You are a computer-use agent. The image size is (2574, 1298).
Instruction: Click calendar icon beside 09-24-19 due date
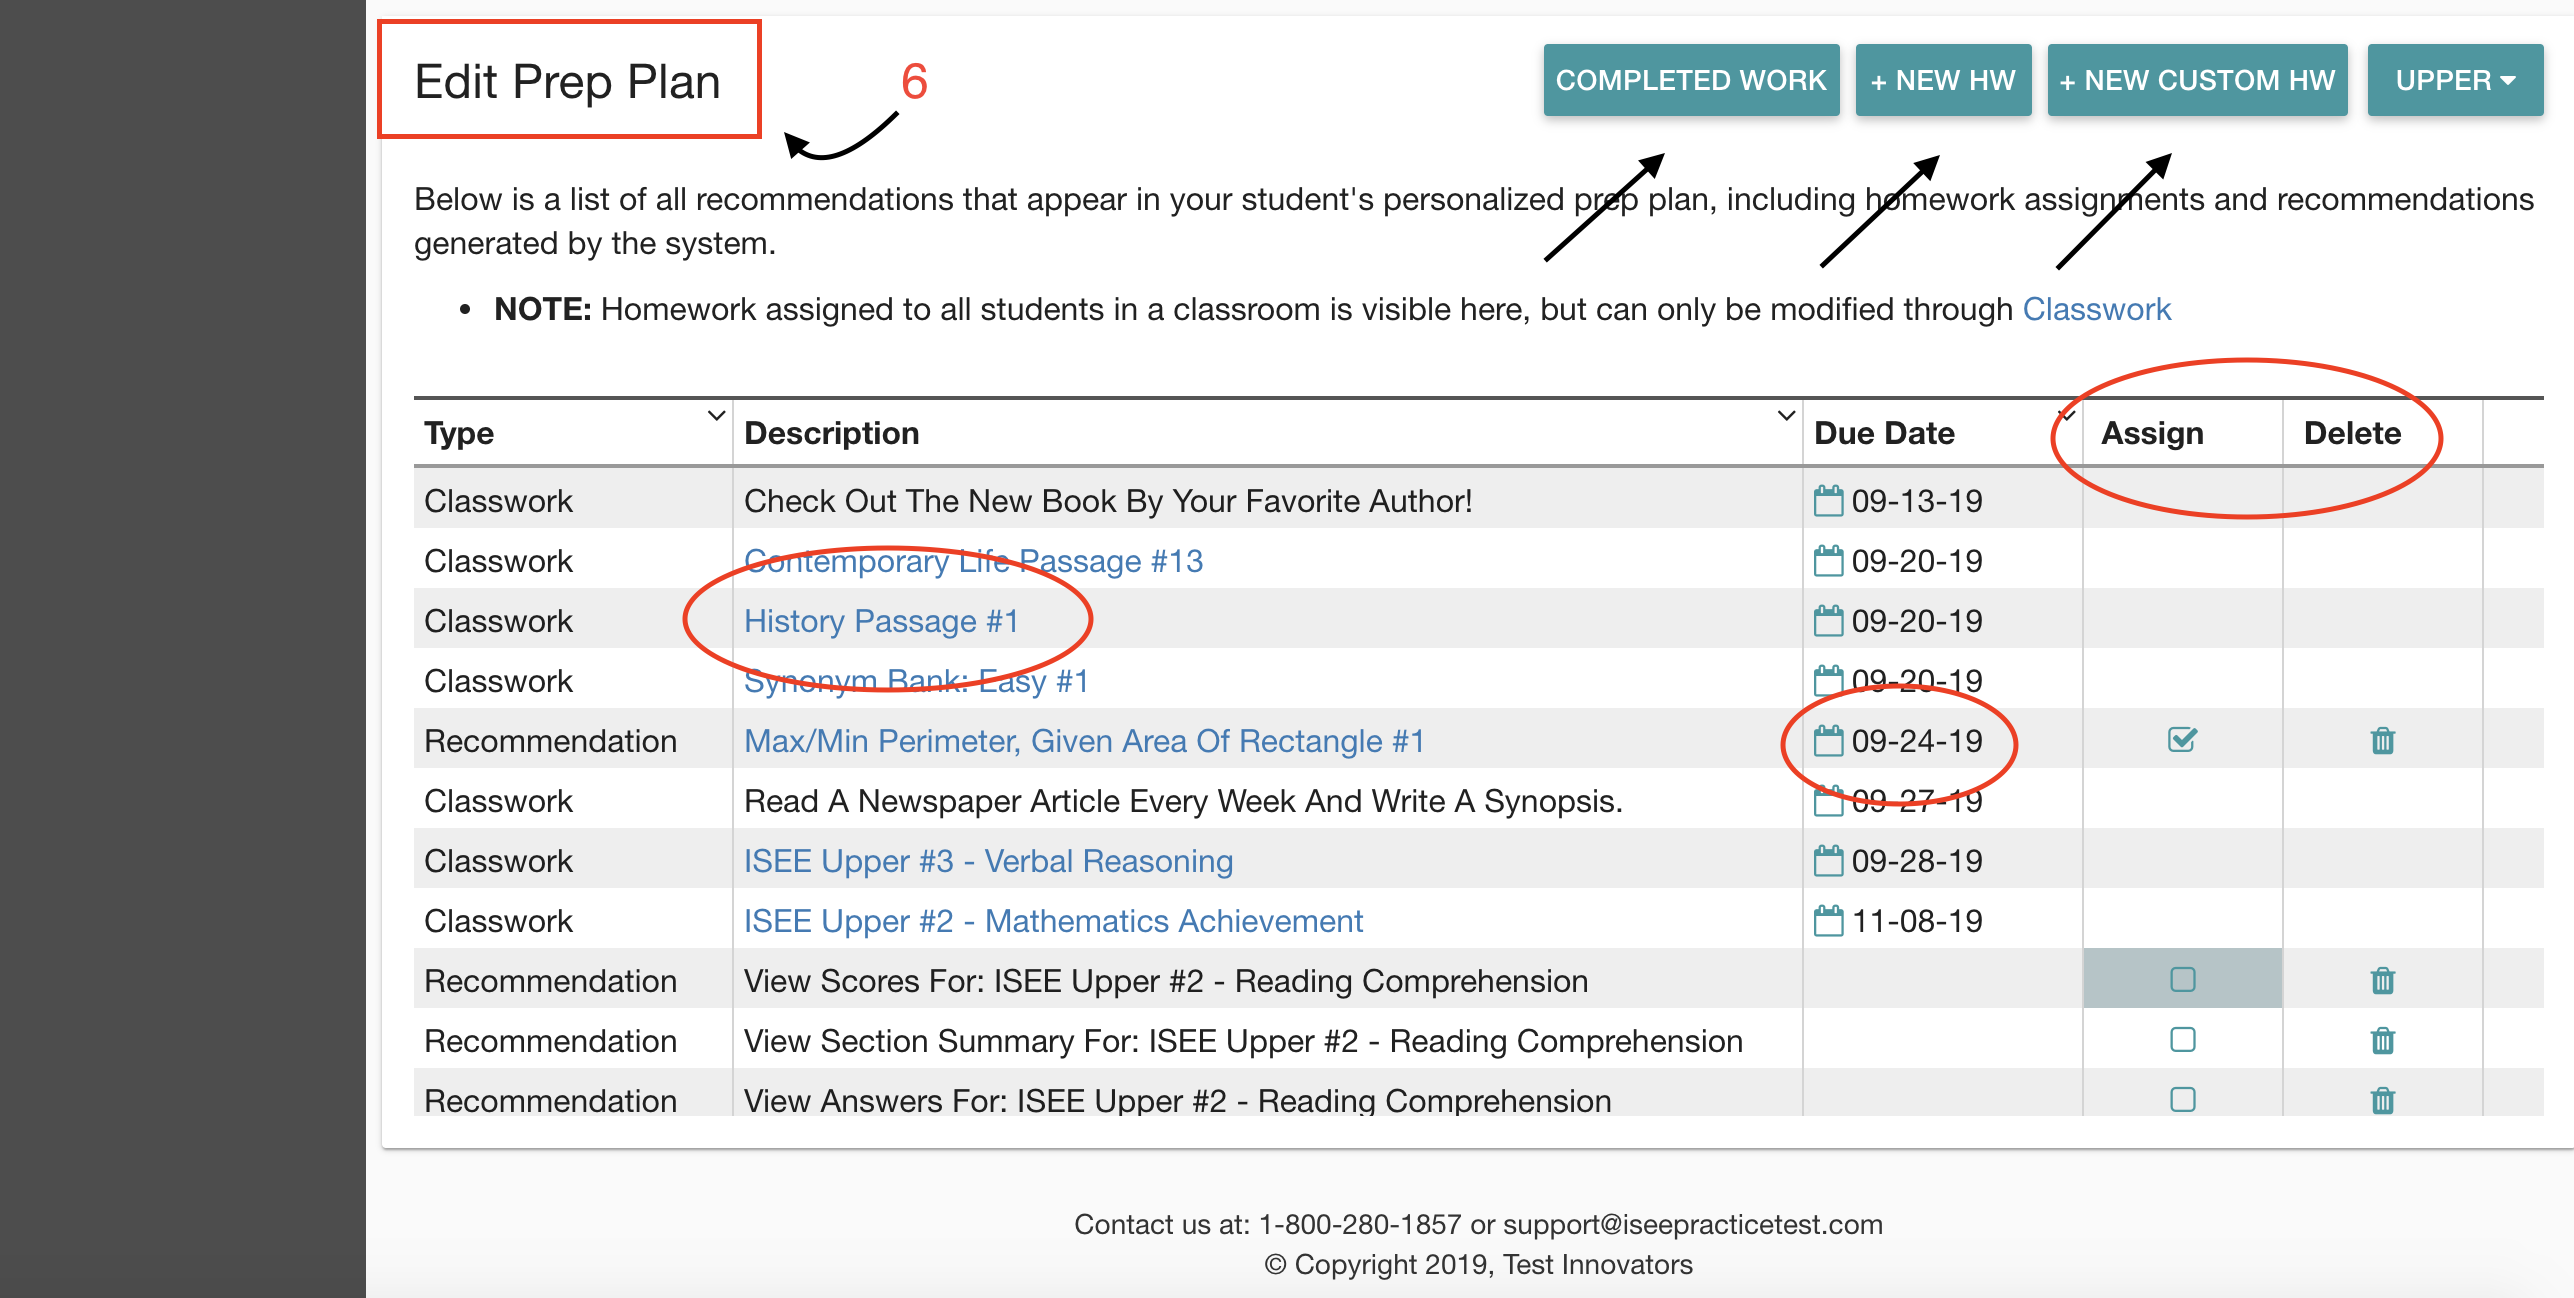[1828, 740]
